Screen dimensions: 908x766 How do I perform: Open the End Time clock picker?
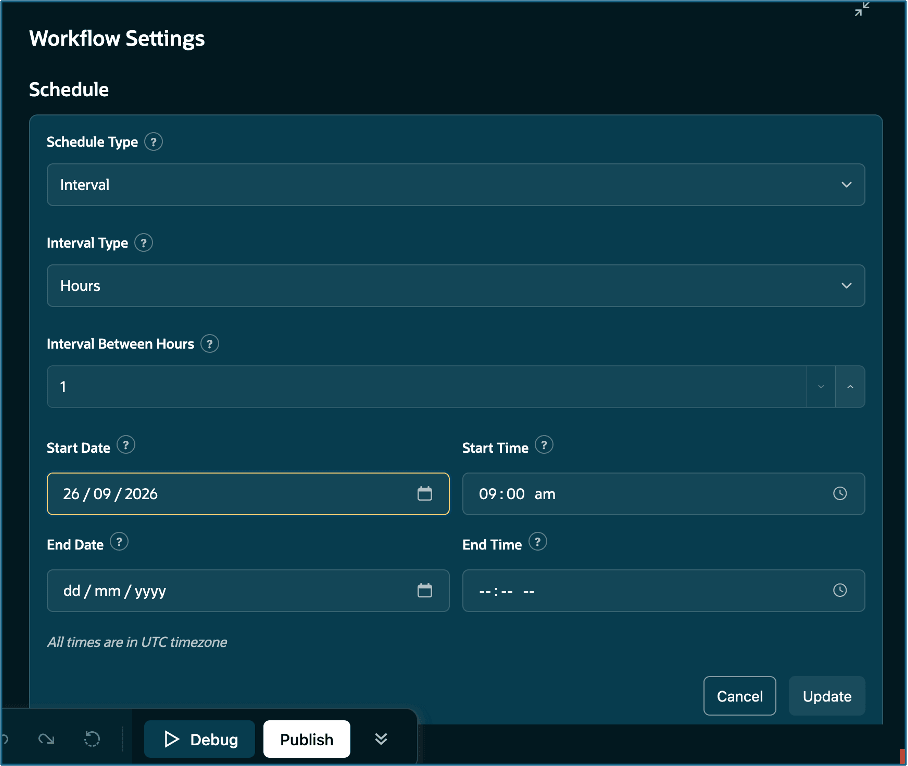840,591
